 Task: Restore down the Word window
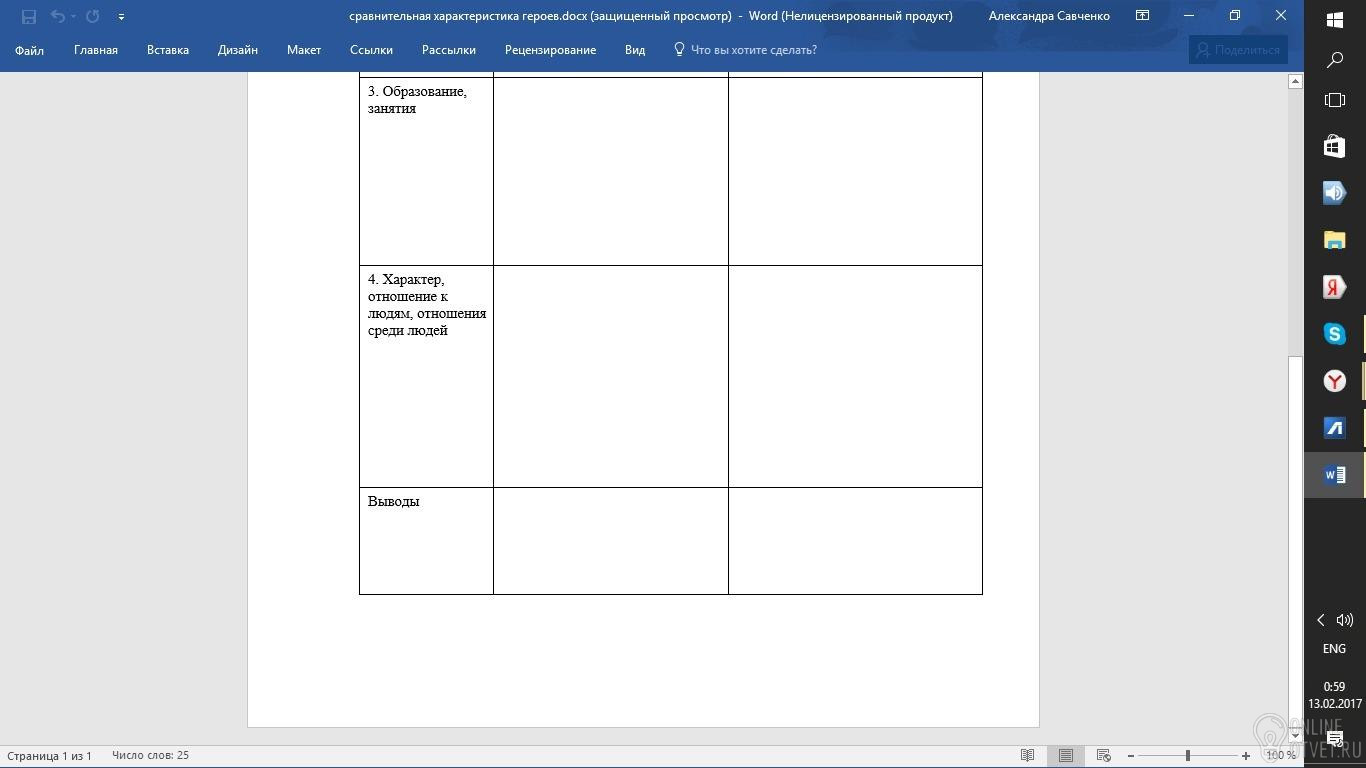pyautogui.click(x=1235, y=16)
